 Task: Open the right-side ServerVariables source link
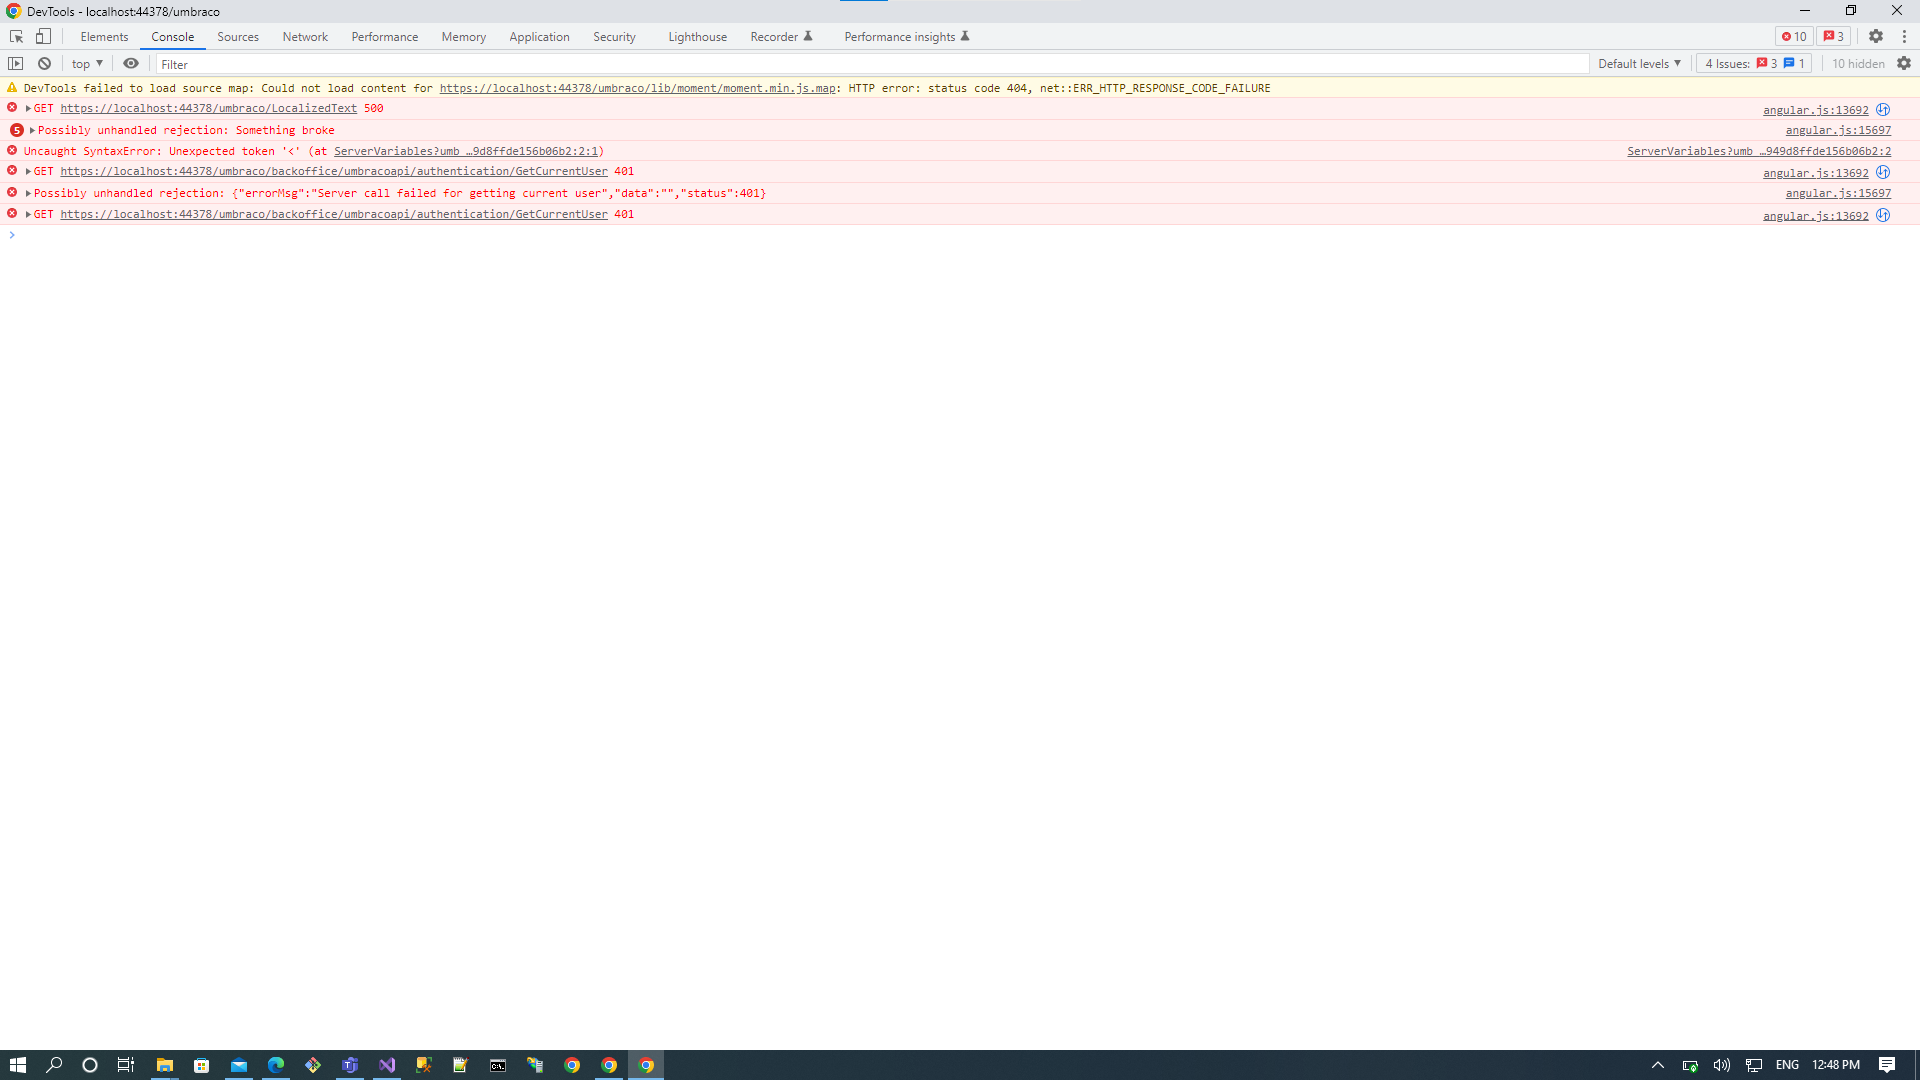click(1759, 151)
